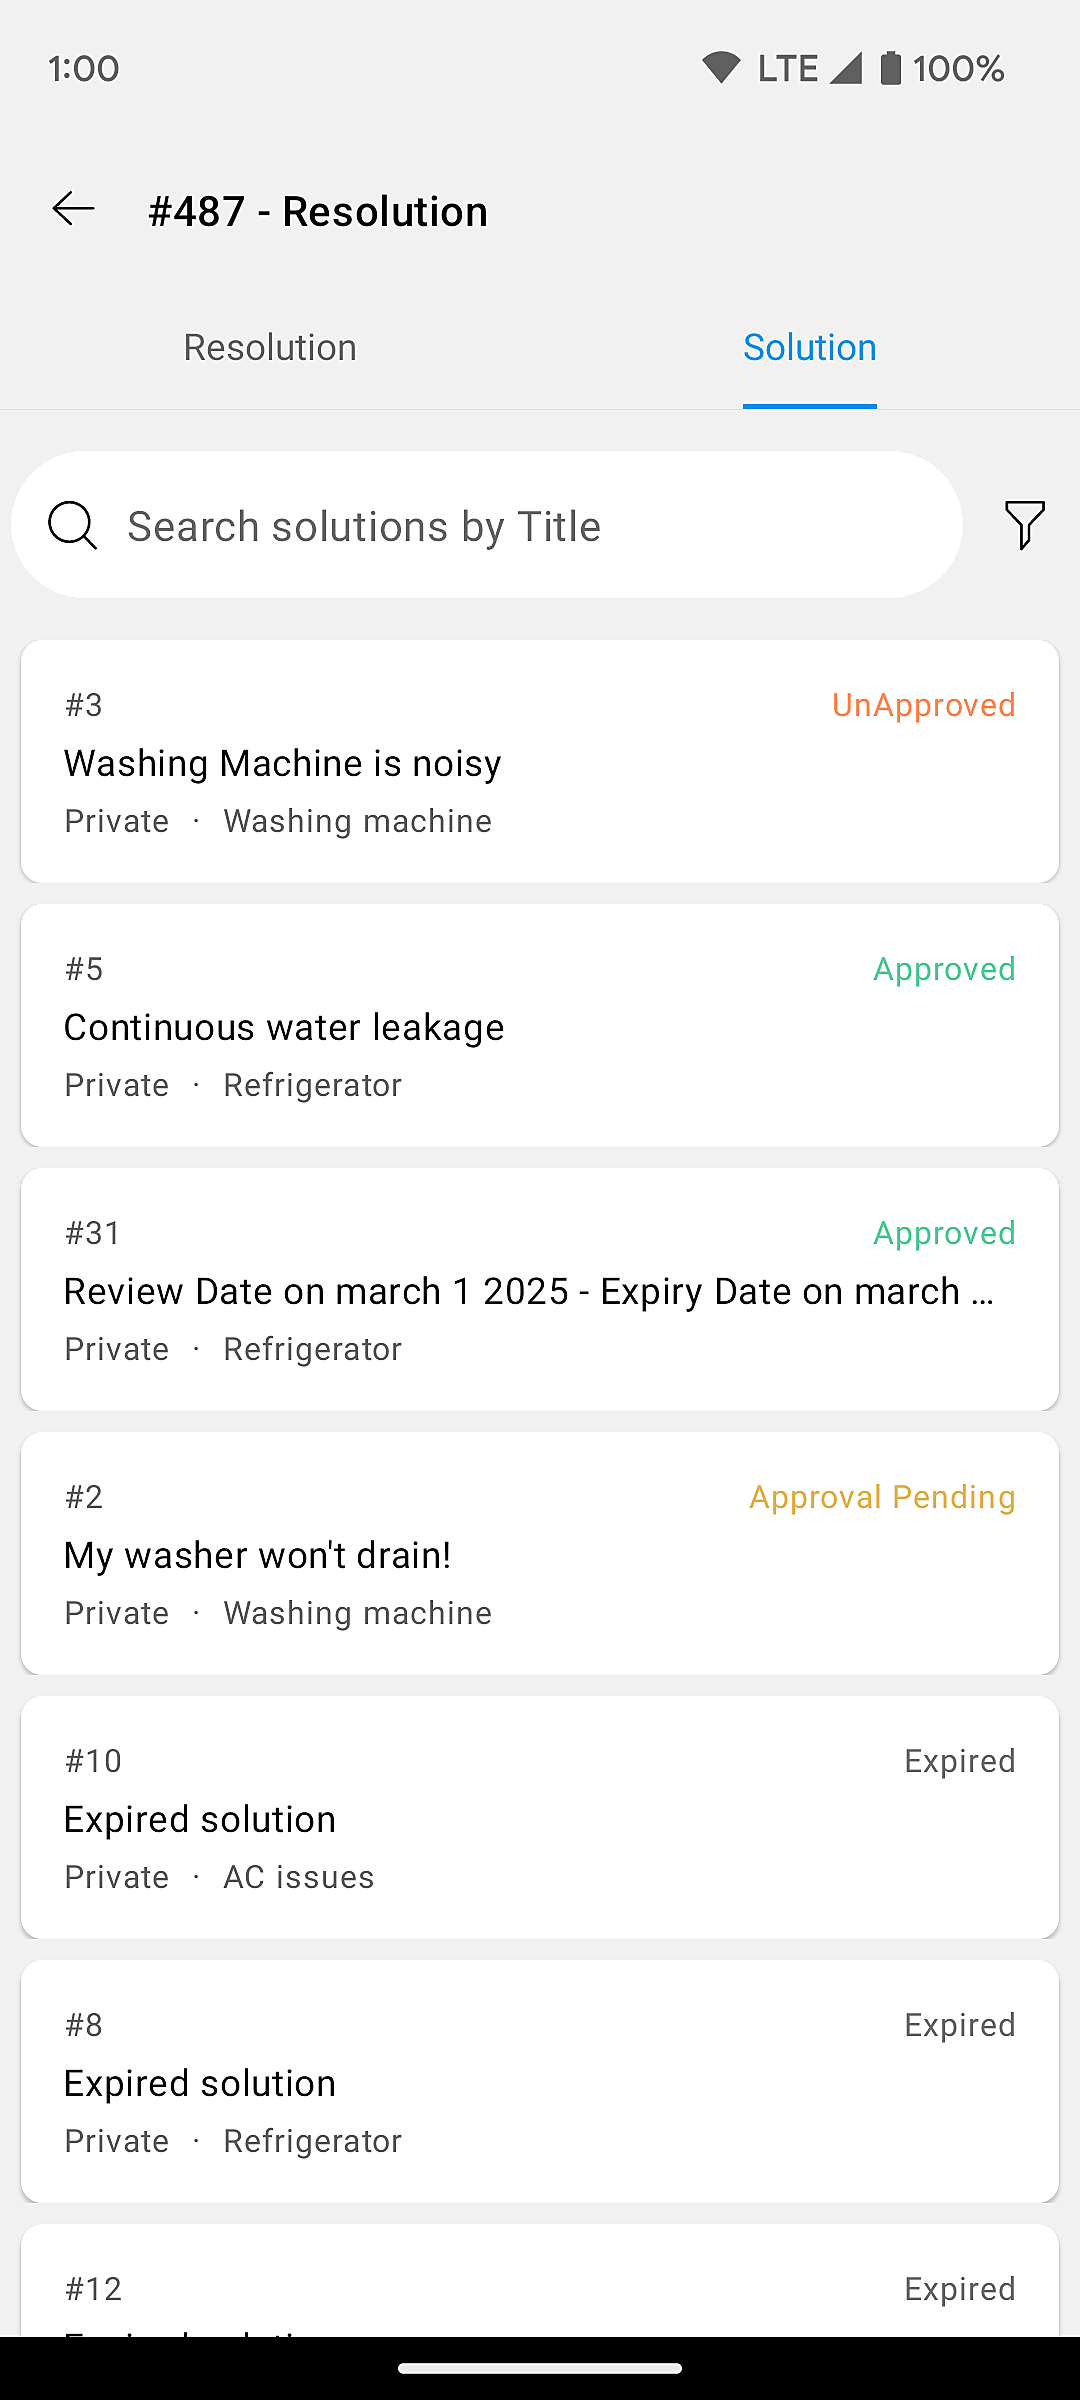The image size is (1080, 2400).
Task: Select Expired solution number 10
Action: [540, 1818]
